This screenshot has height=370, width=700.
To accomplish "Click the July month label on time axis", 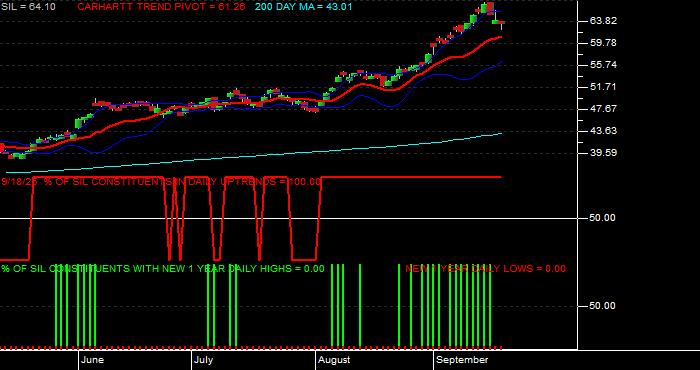I will tap(204, 360).
